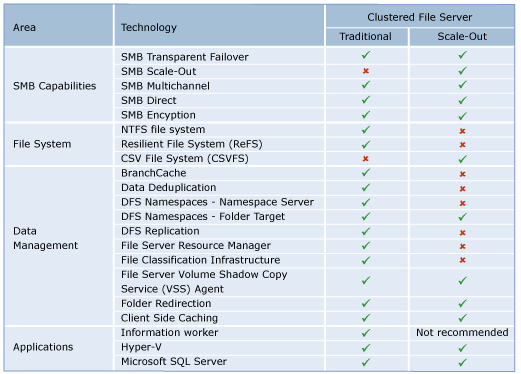Click the Scale-Out column header
Viewport: 521px width, 374px height.
462,36
